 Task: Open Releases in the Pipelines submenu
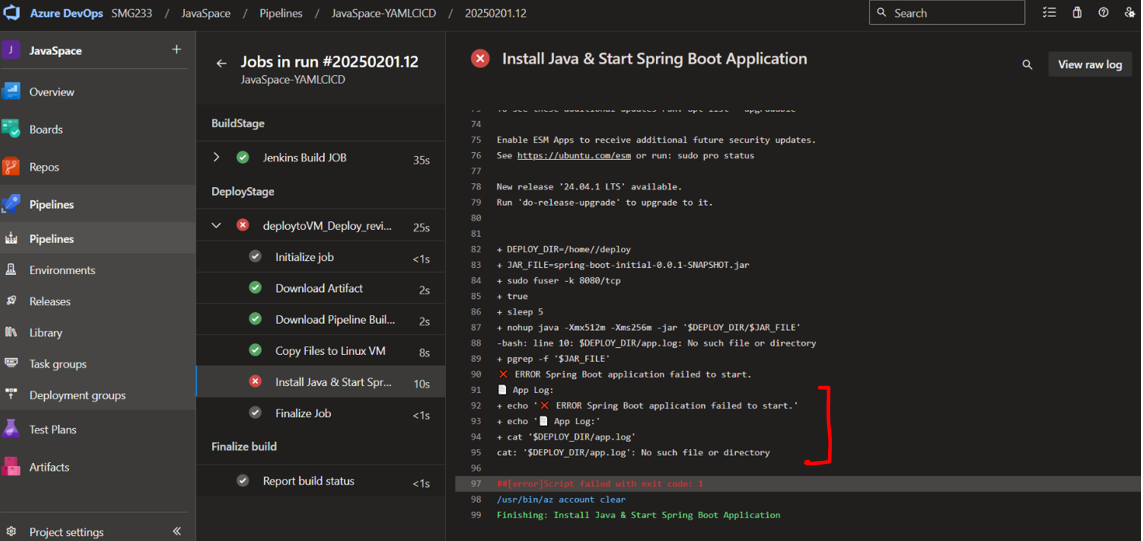pos(50,301)
